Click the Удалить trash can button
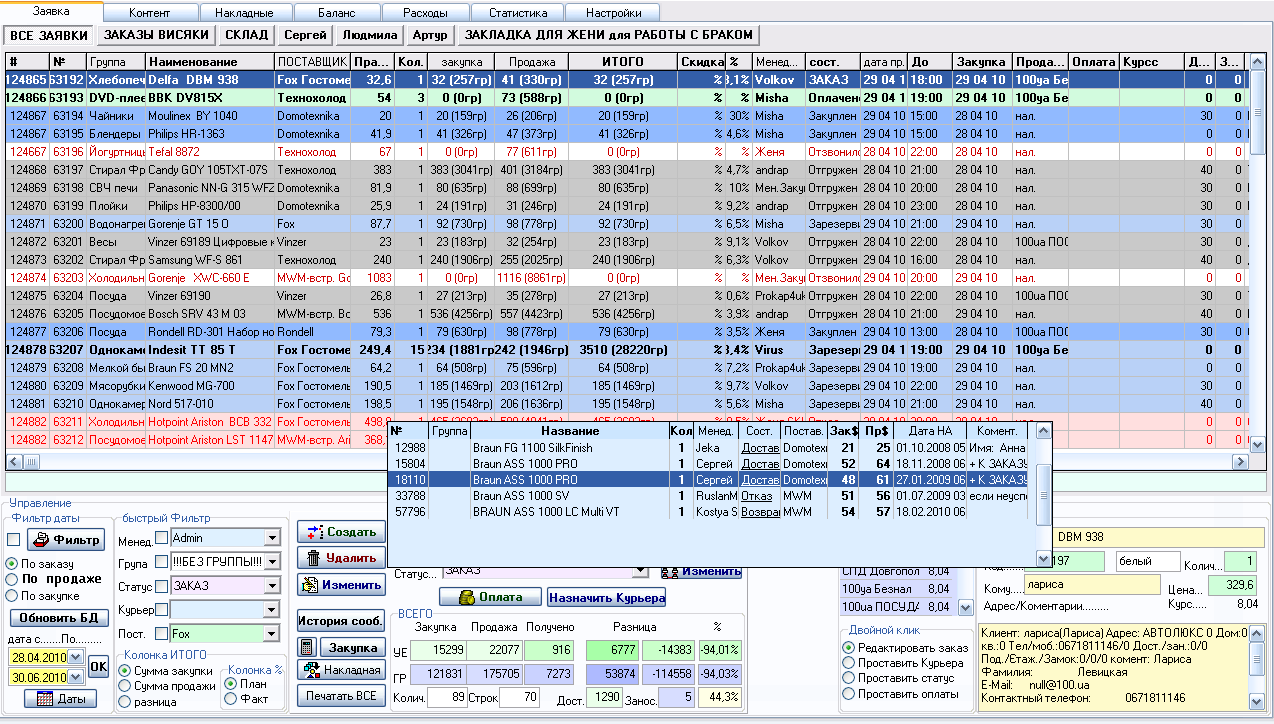Screen dimensions: 1274x724 pos(341,558)
